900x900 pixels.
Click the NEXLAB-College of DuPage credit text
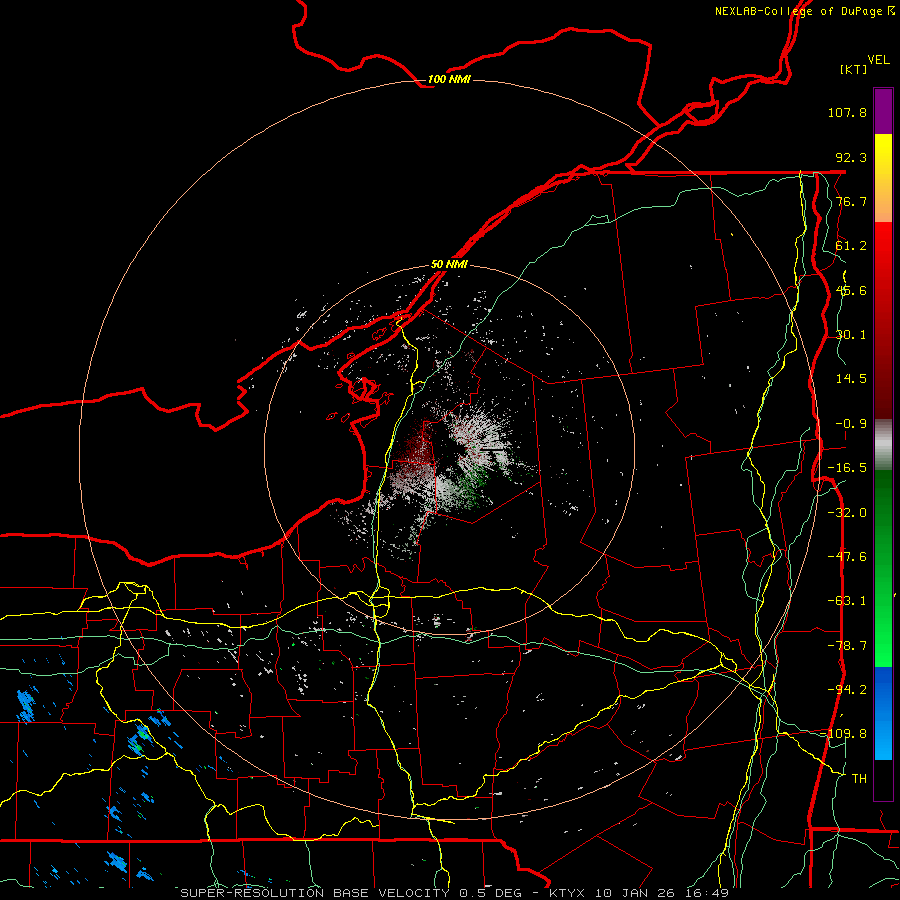tap(804, 11)
